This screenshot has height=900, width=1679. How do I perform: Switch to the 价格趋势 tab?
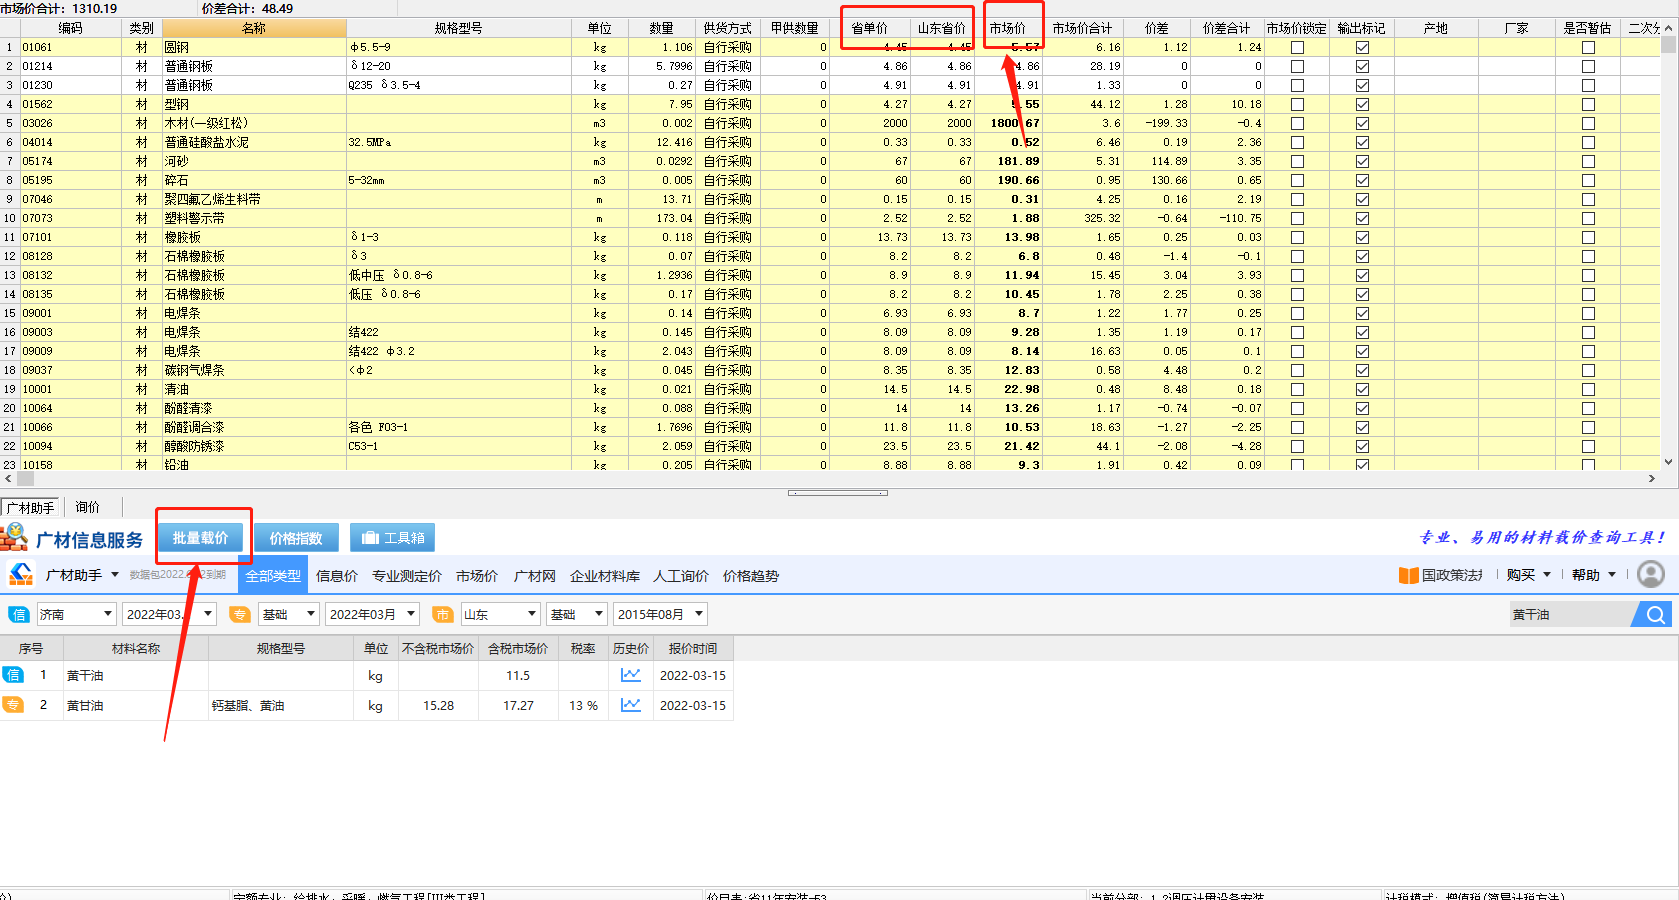(x=751, y=576)
